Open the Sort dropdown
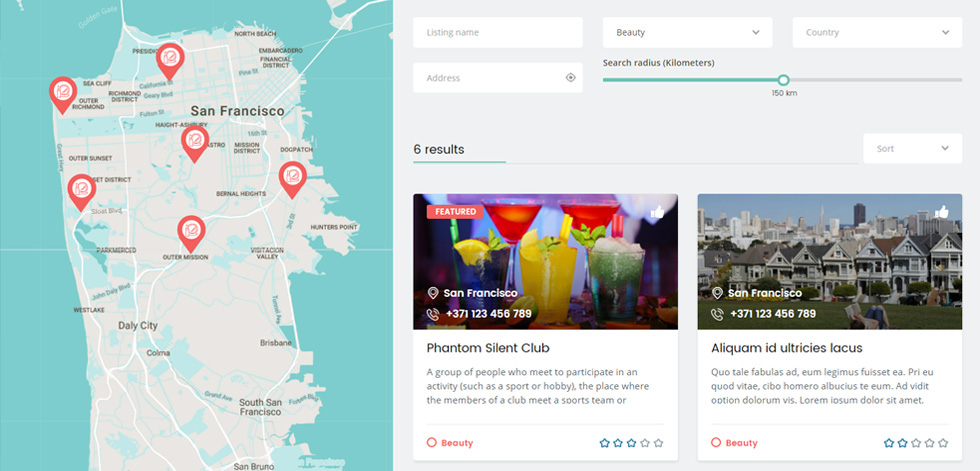 (912, 149)
